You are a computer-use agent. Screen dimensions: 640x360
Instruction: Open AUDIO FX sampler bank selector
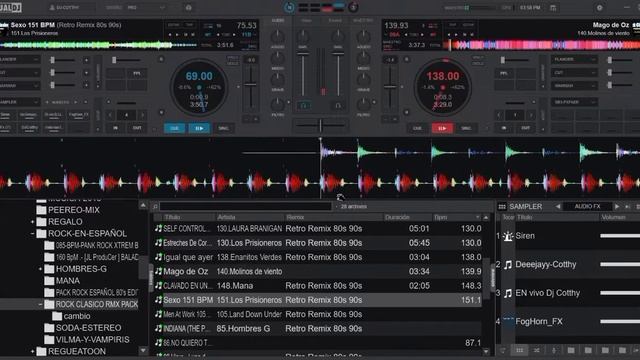coord(587,207)
